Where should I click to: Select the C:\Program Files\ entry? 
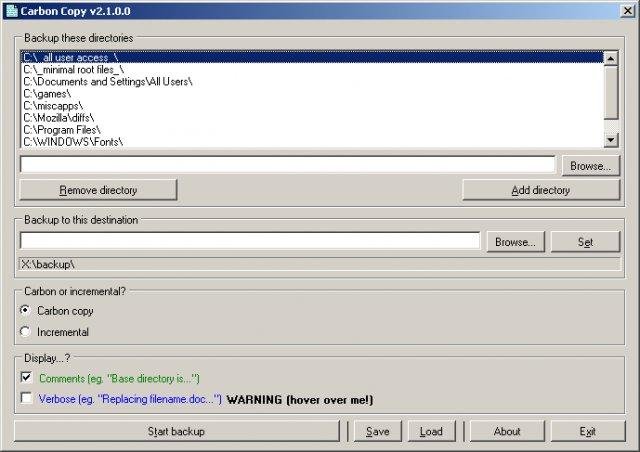pos(312,130)
